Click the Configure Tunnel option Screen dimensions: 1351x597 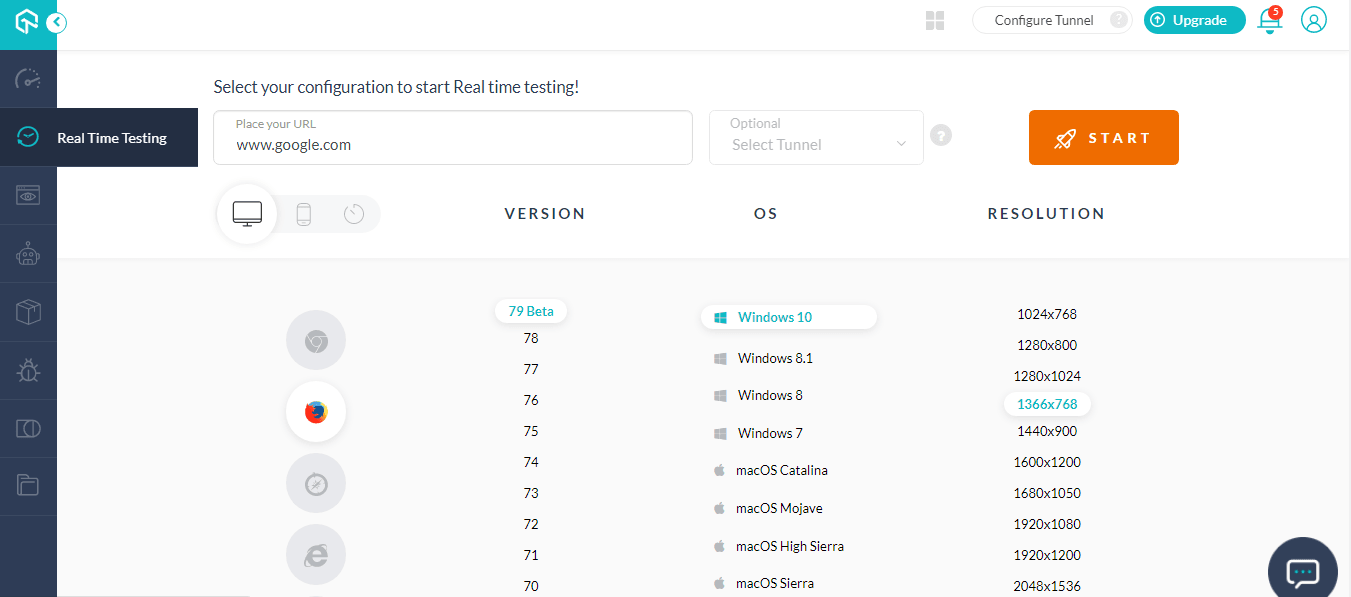pyautogui.click(x=1043, y=19)
